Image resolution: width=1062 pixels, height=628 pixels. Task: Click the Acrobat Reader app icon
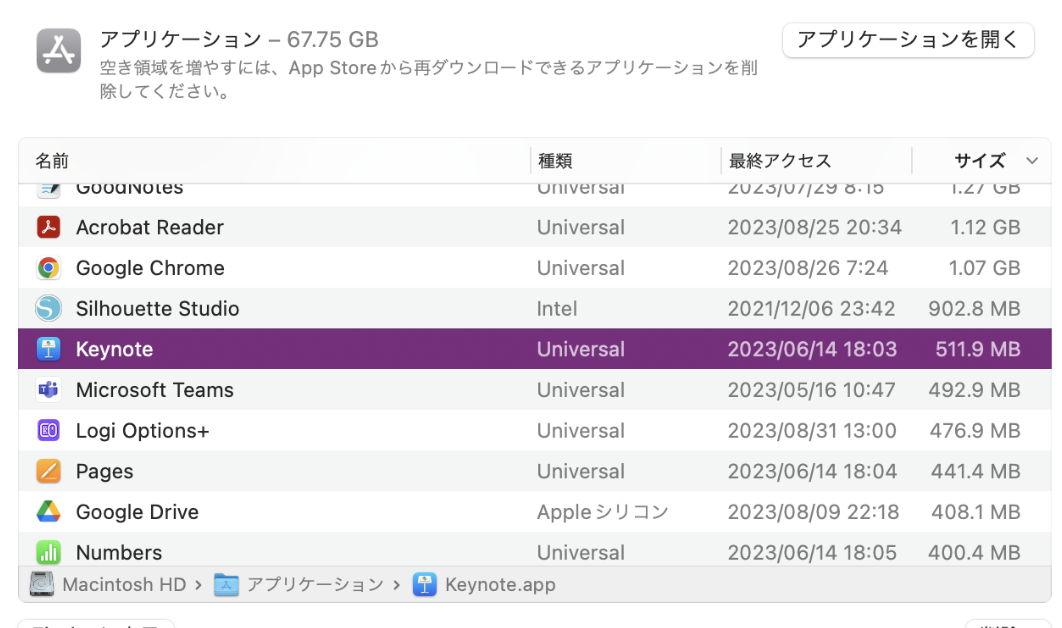48,228
